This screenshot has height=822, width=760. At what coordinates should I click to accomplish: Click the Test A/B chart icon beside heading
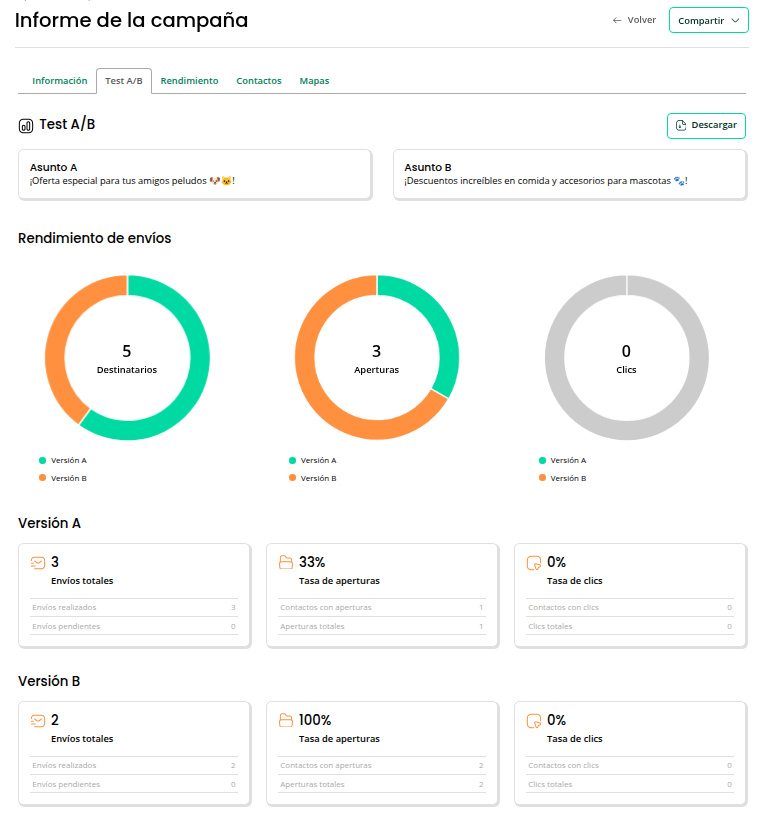click(x=26, y=126)
